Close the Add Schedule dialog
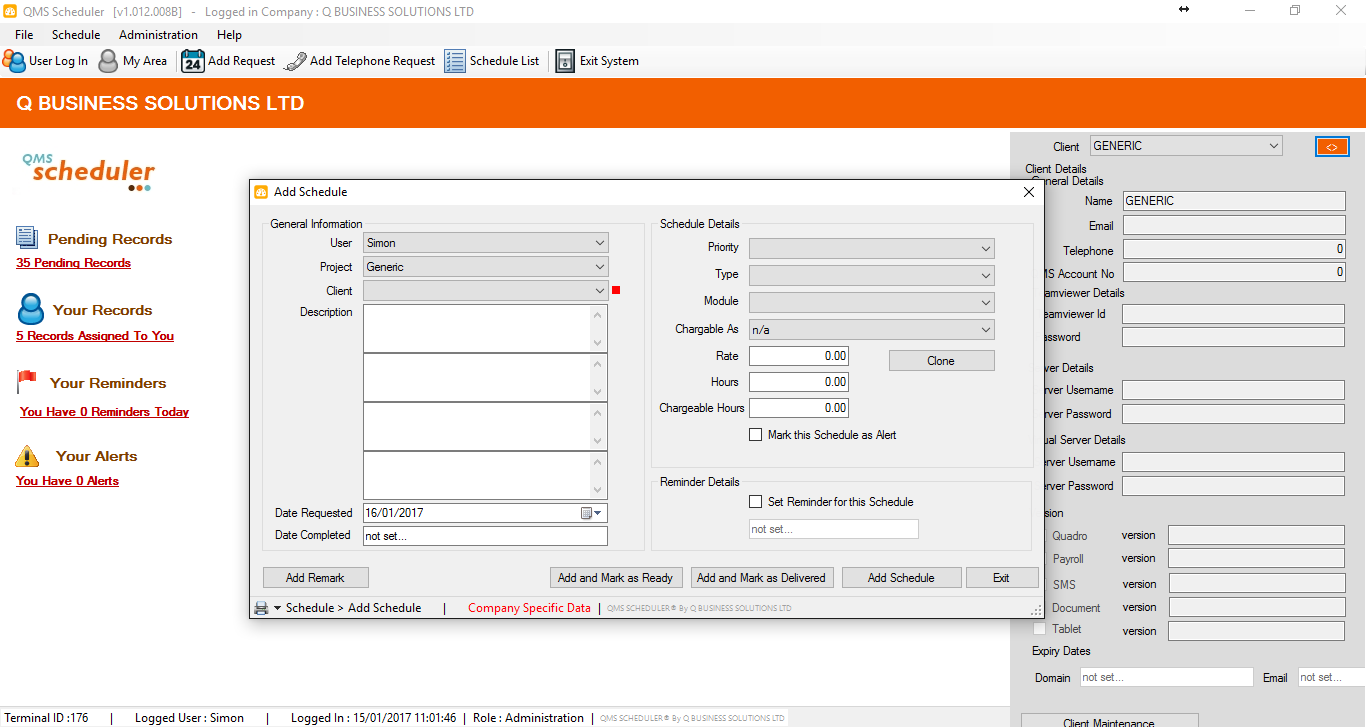This screenshot has width=1366, height=727. tap(1028, 192)
